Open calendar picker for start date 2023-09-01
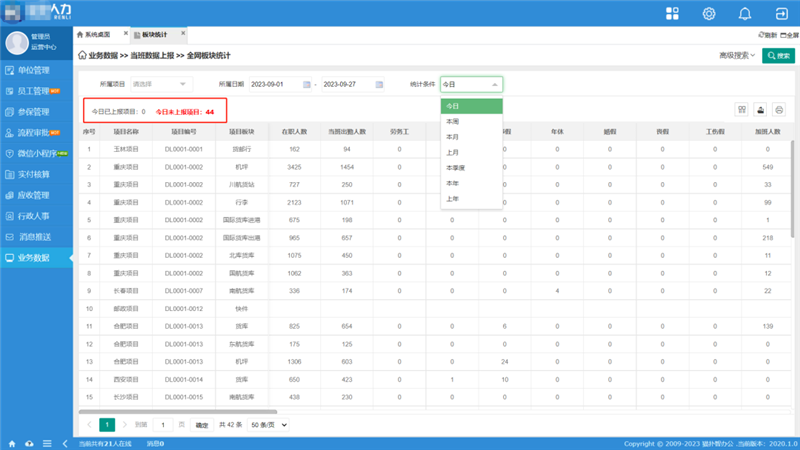 click(x=307, y=85)
